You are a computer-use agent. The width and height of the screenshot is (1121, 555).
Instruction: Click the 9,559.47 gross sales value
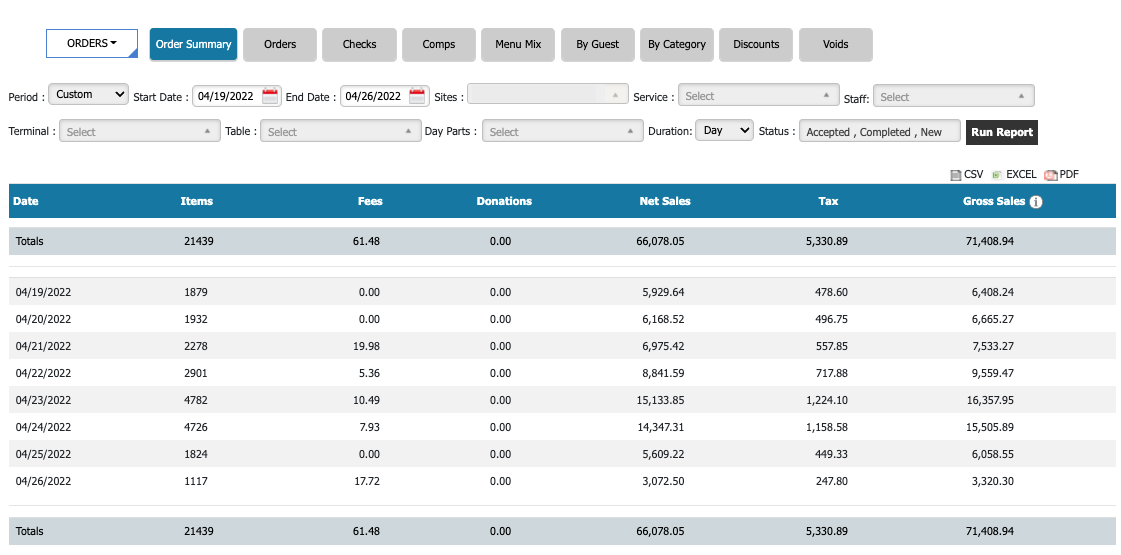[x=992, y=373]
